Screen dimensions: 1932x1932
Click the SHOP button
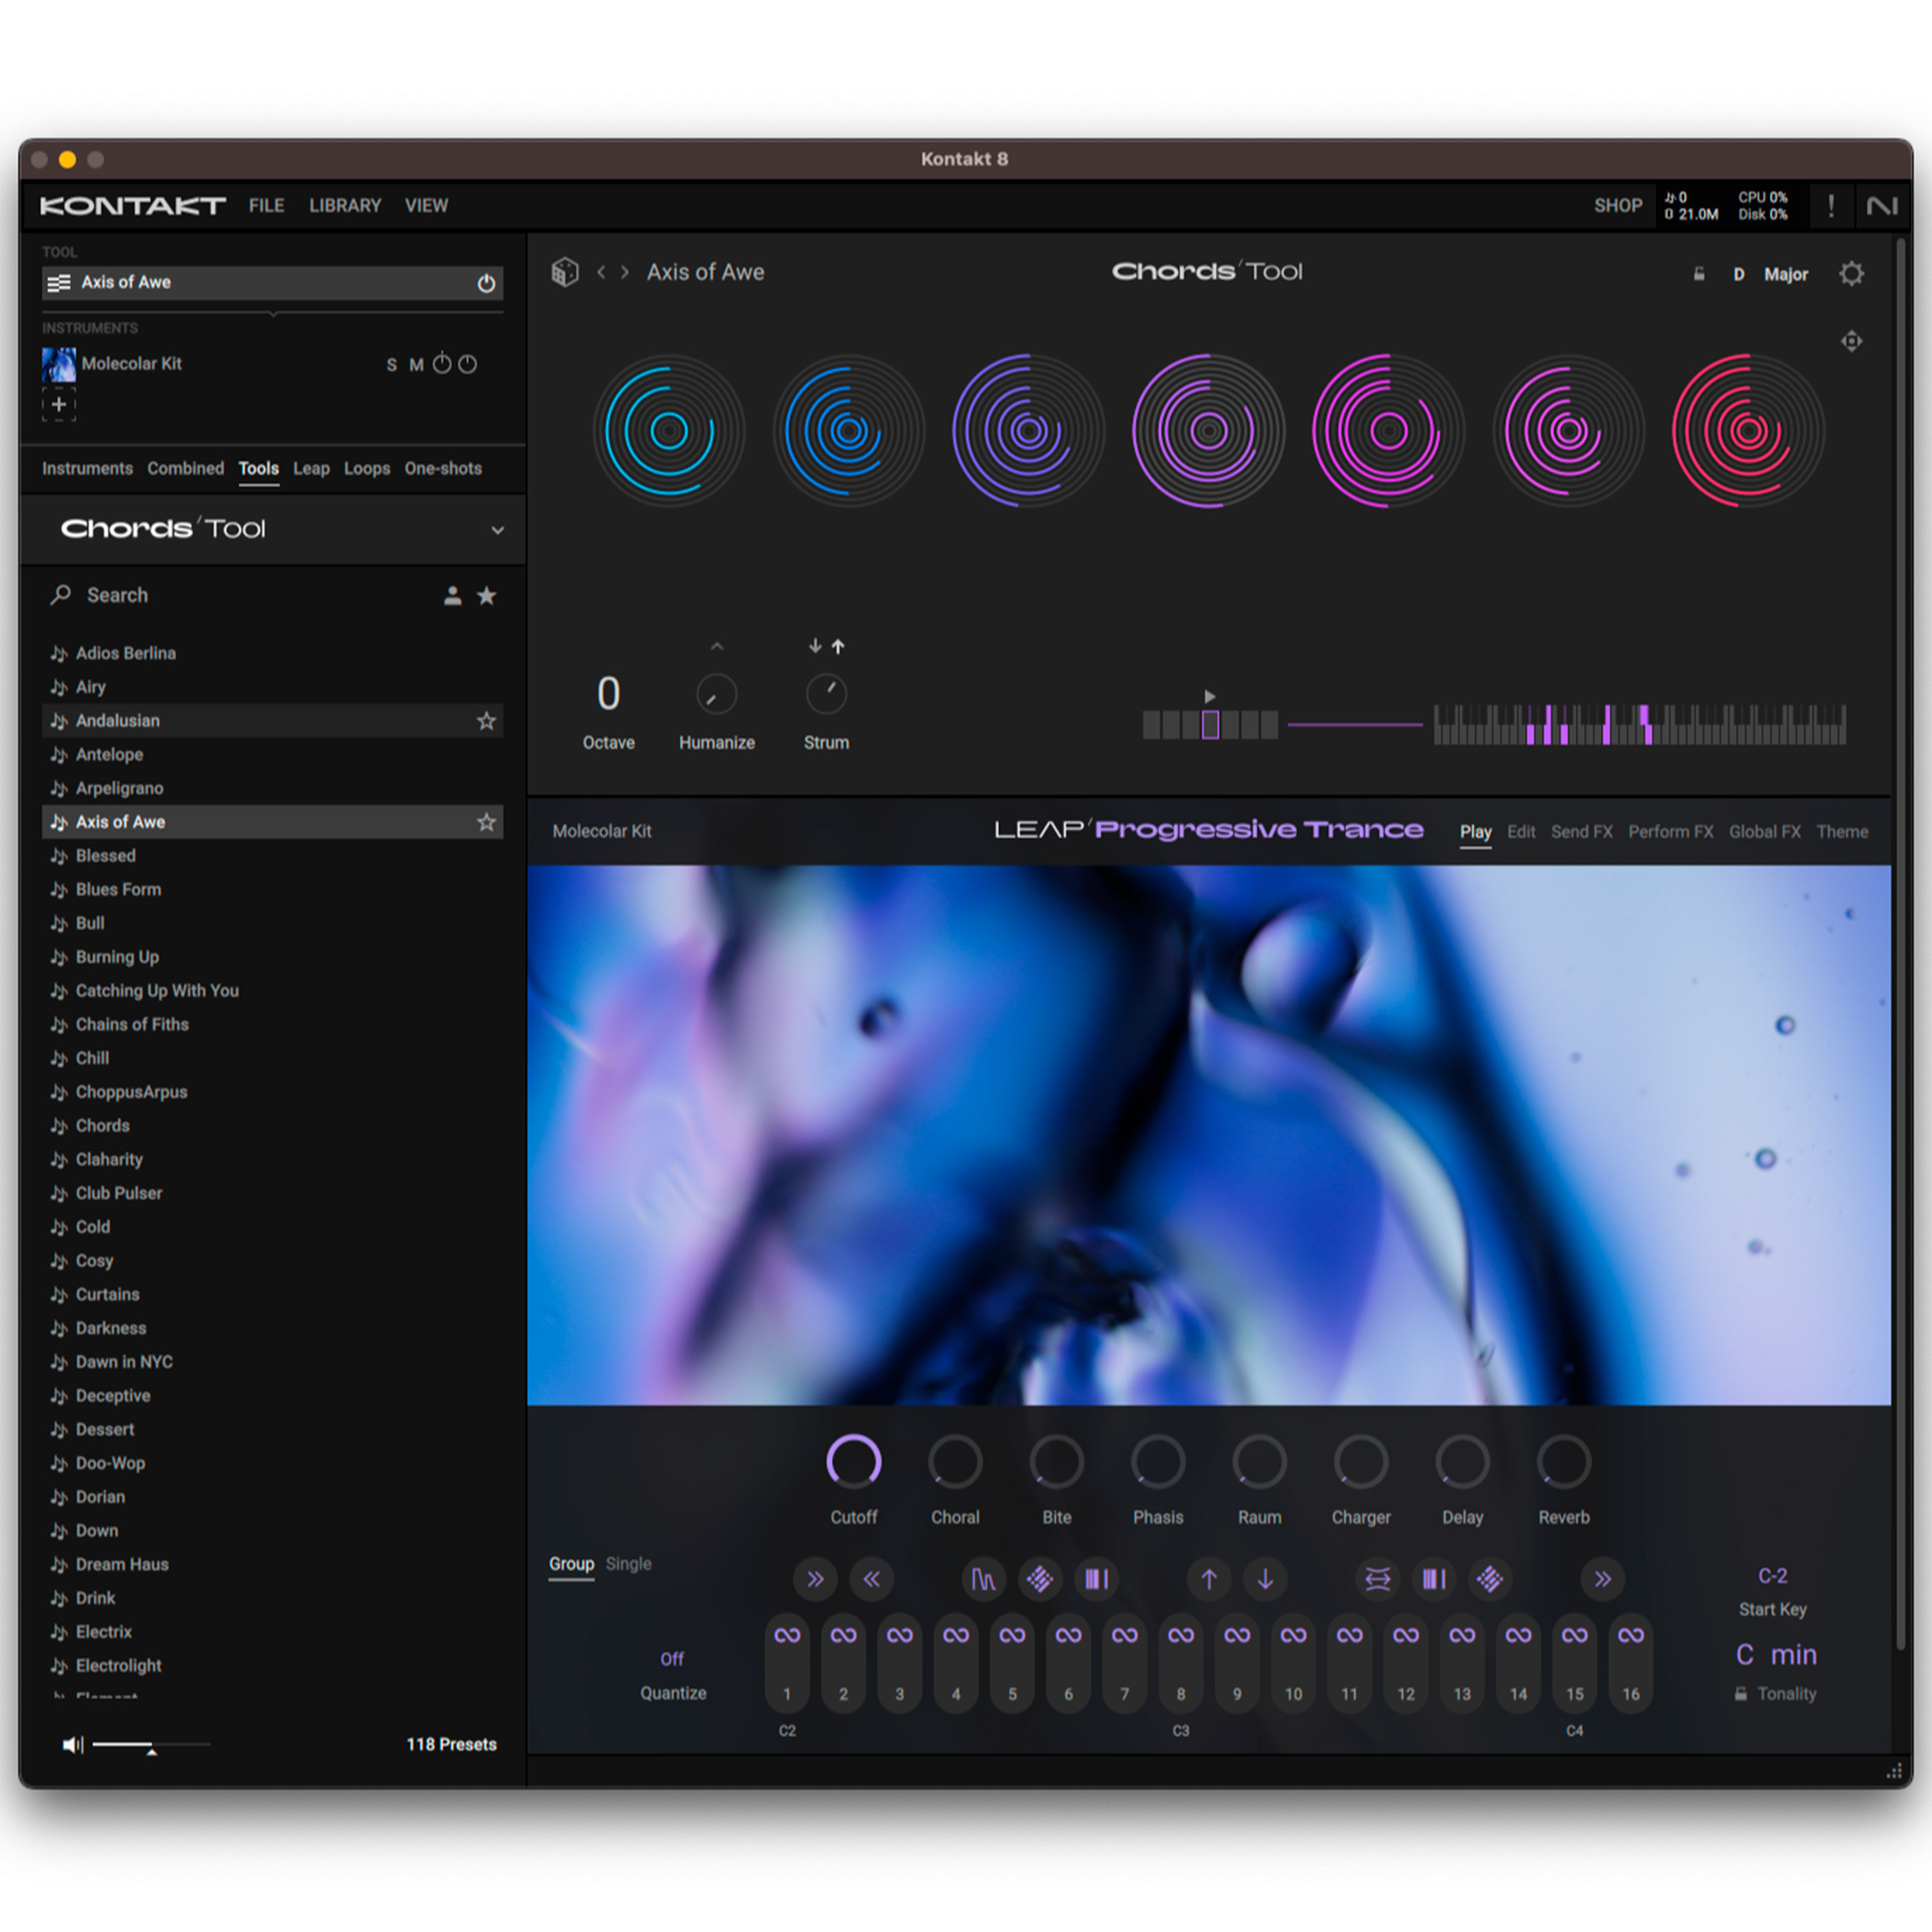click(1618, 205)
